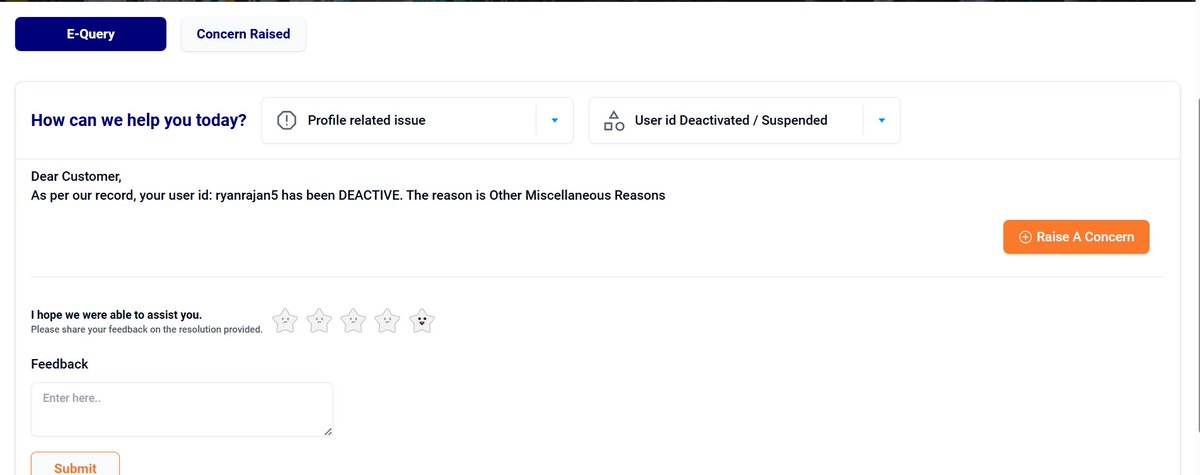1200x475 pixels.
Task: Rate two stars with the second face
Action: [319, 321]
